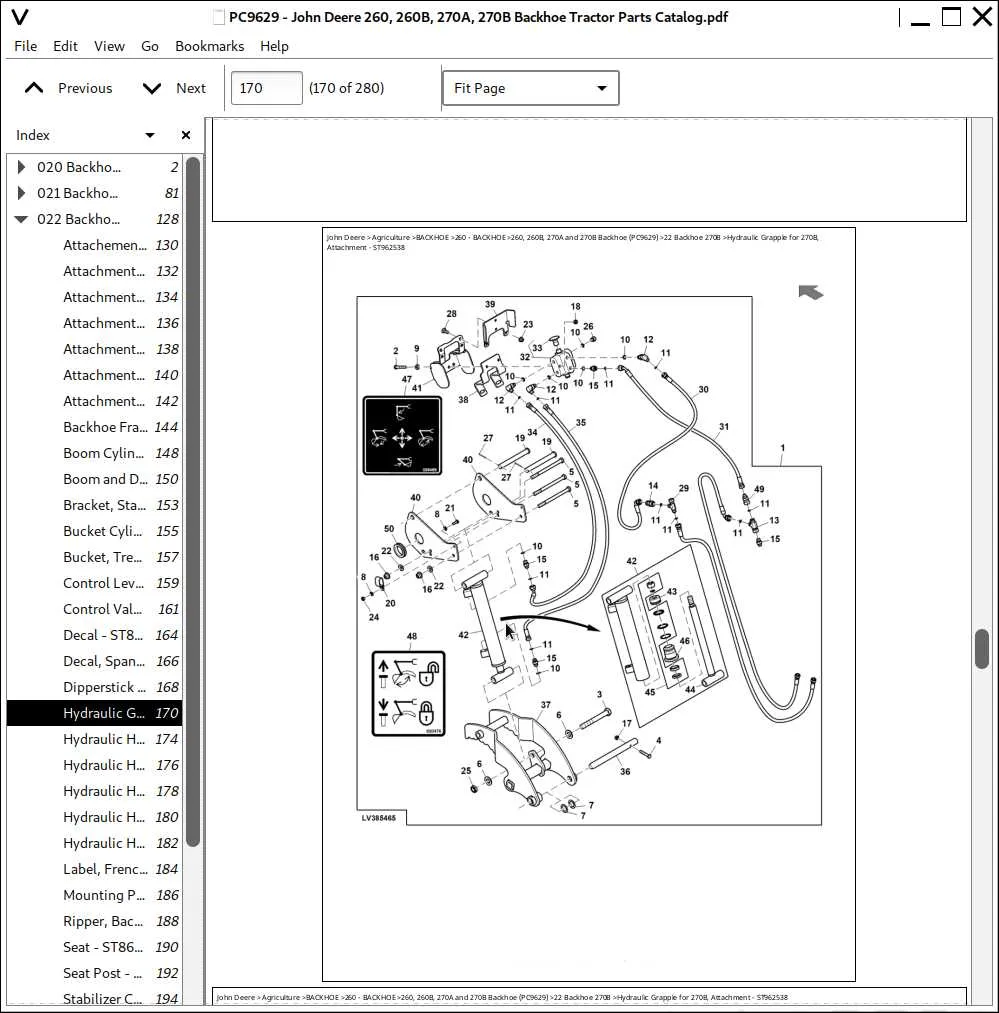Open the Hydraulic H... entry for page 176
Viewport: 999px width, 1013px height.
point(95,765)
